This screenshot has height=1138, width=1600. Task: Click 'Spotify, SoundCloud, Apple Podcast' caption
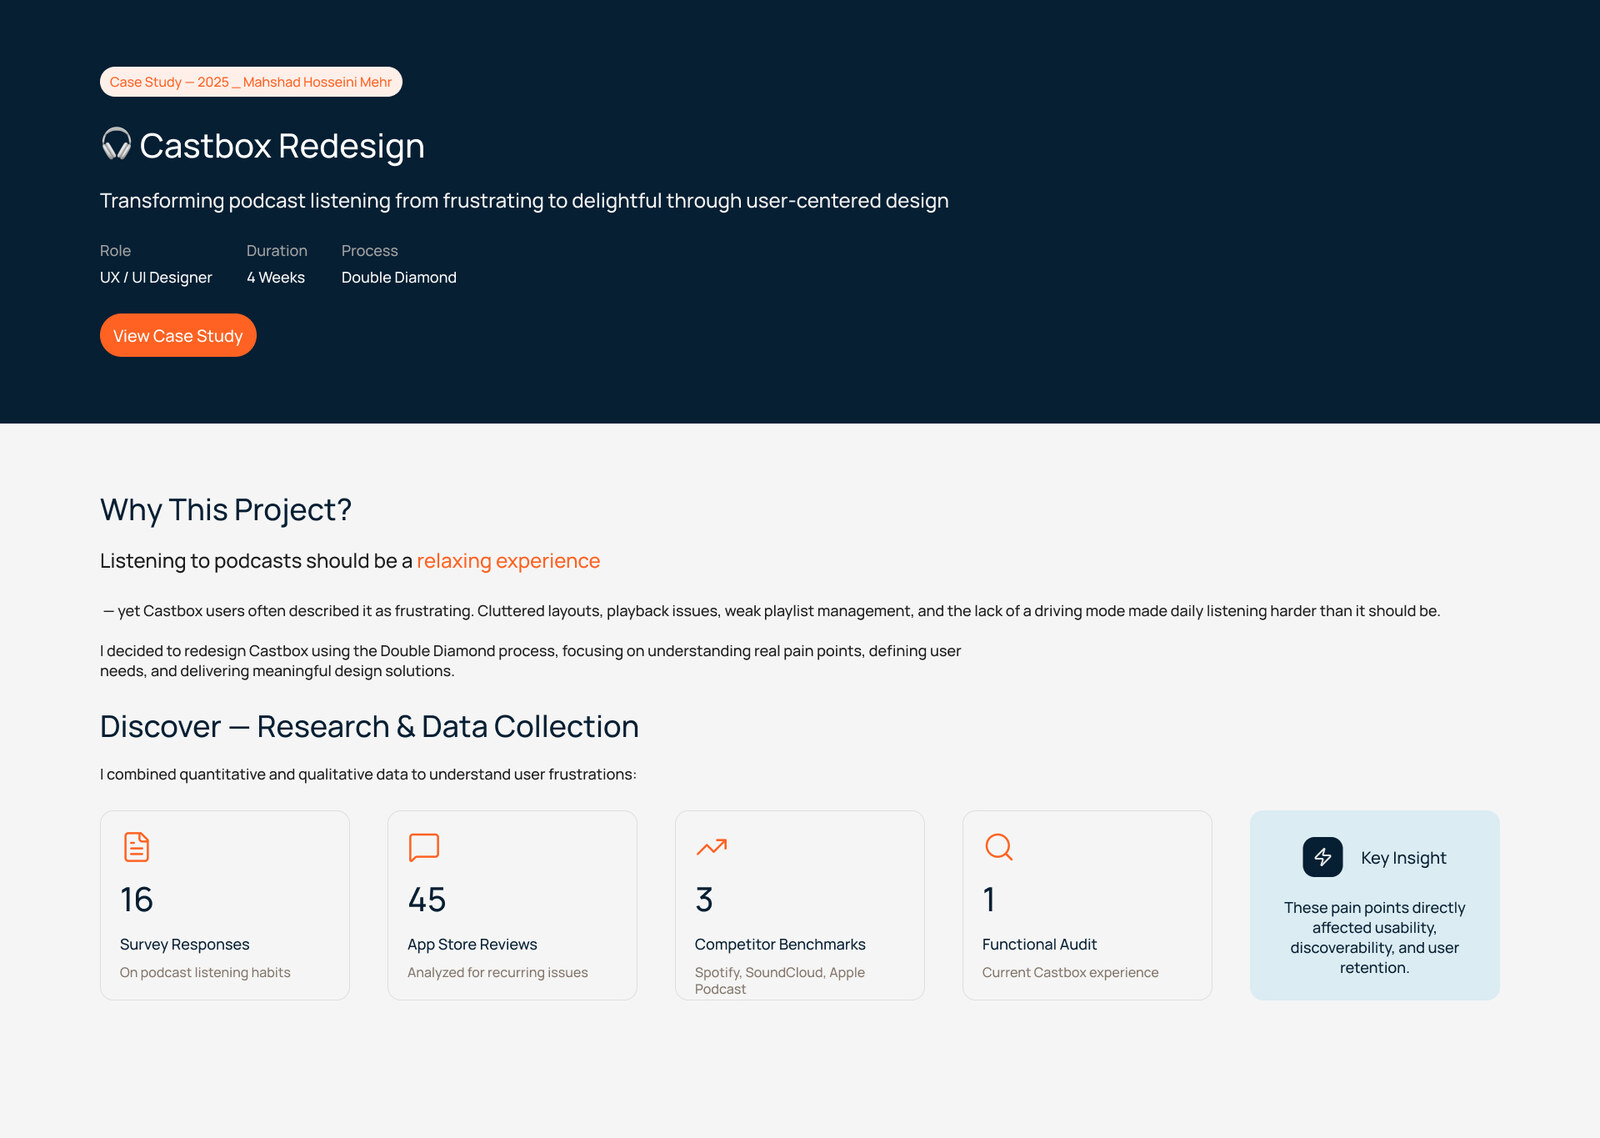[x=780, y=980]
